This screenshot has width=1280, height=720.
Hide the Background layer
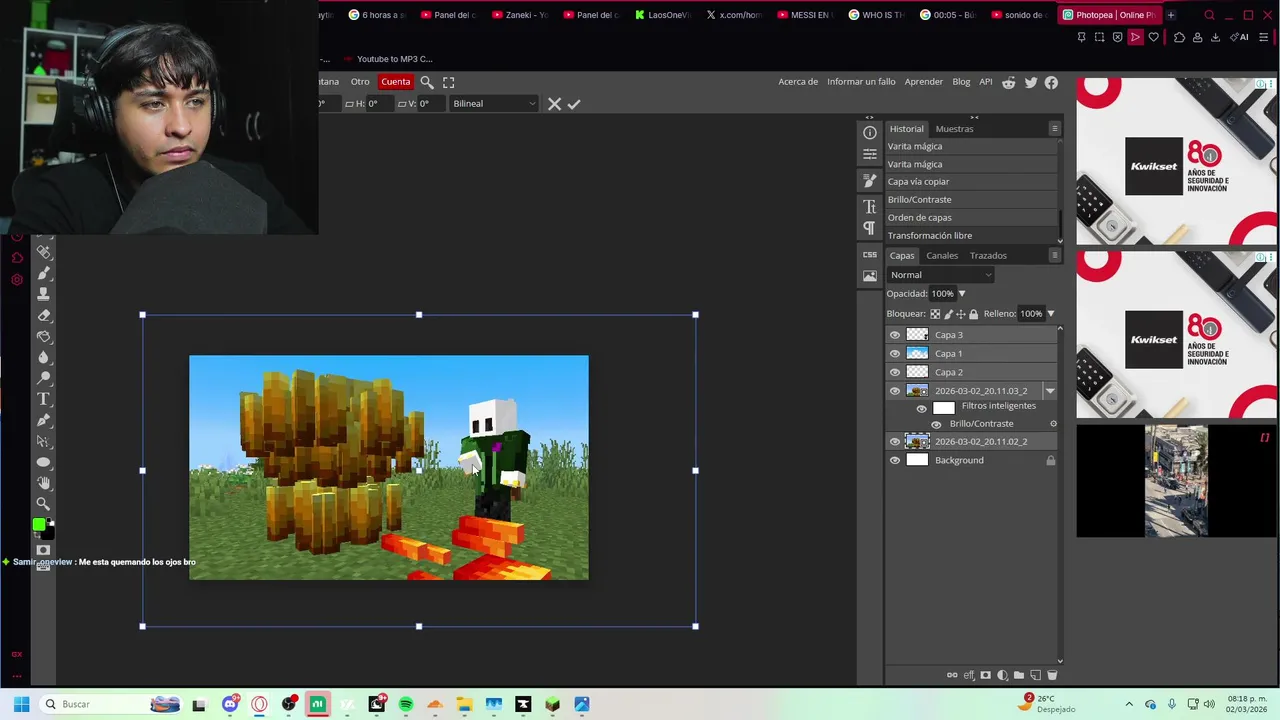tap(895, 460)
